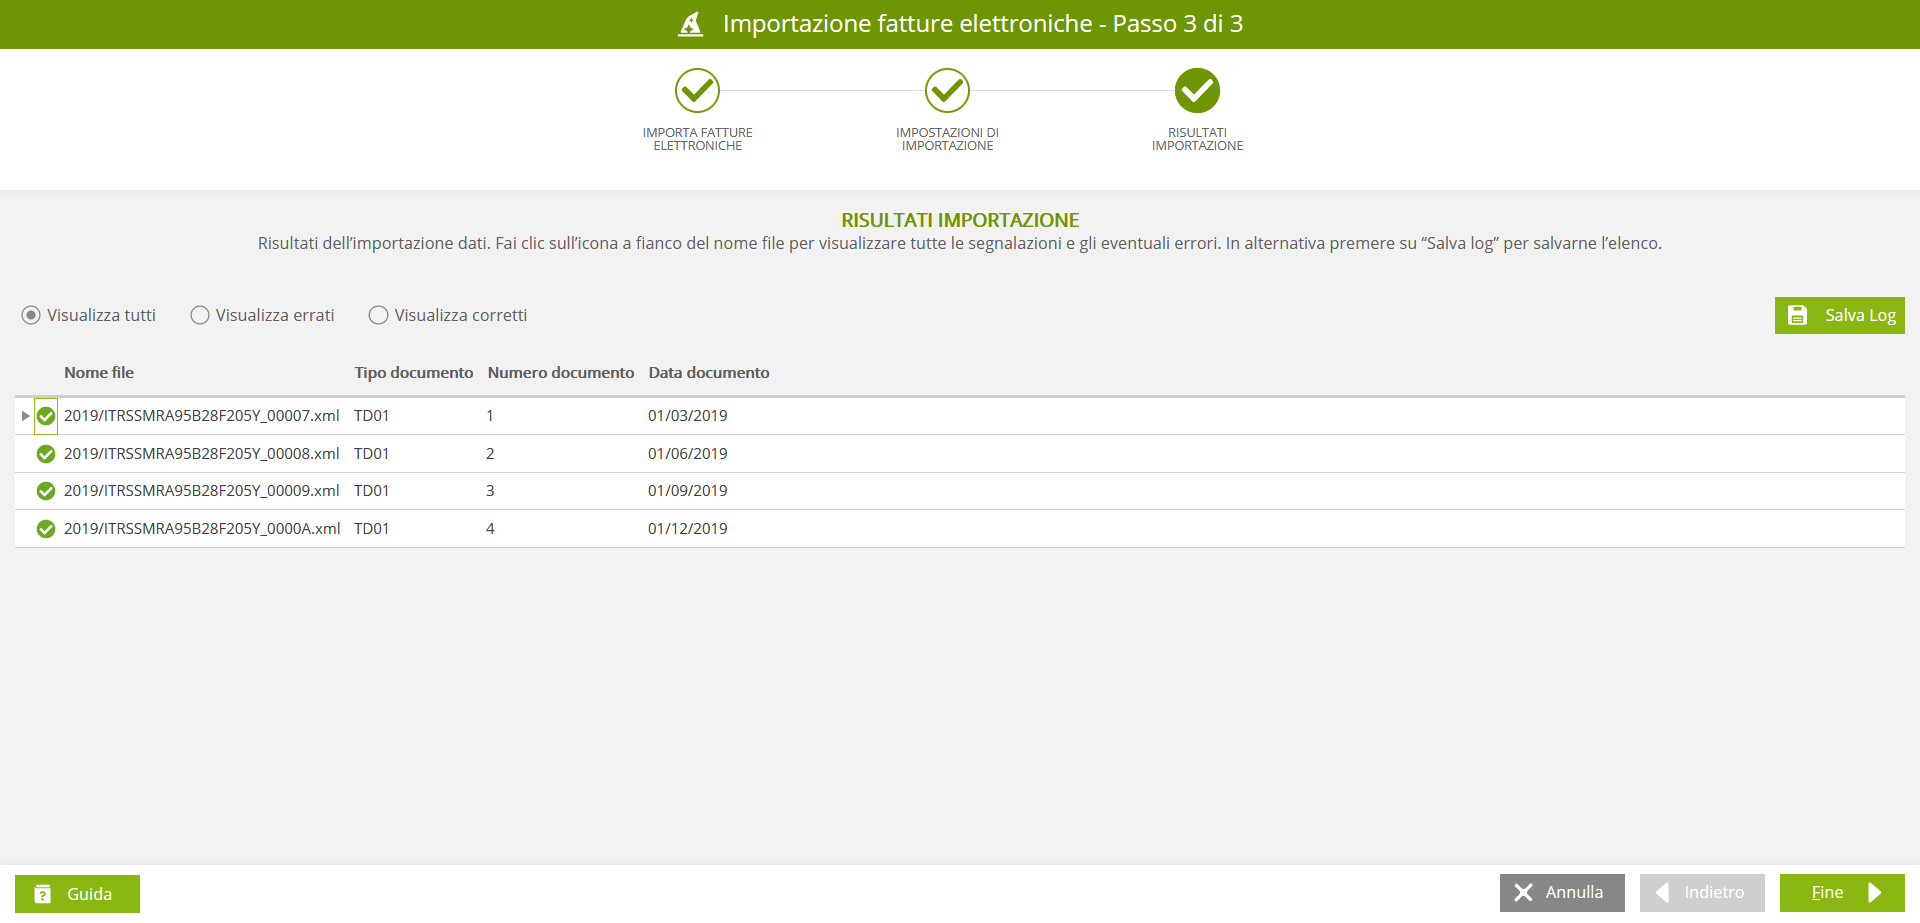Image resolution: width=1920 pixels, height=923 pixels.
Task: Expand the row arrow for _00007.xml
Action: (25, 416)
